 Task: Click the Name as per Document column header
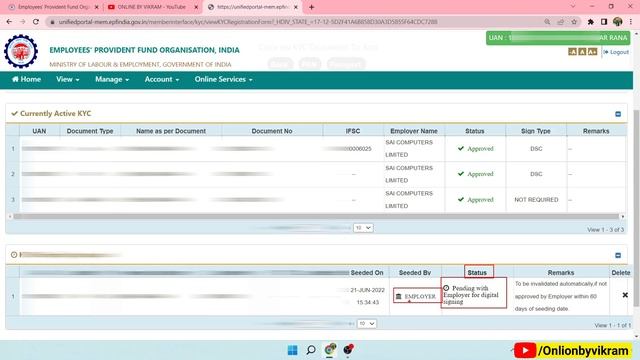pyautogui.click(x=171, y=131)
